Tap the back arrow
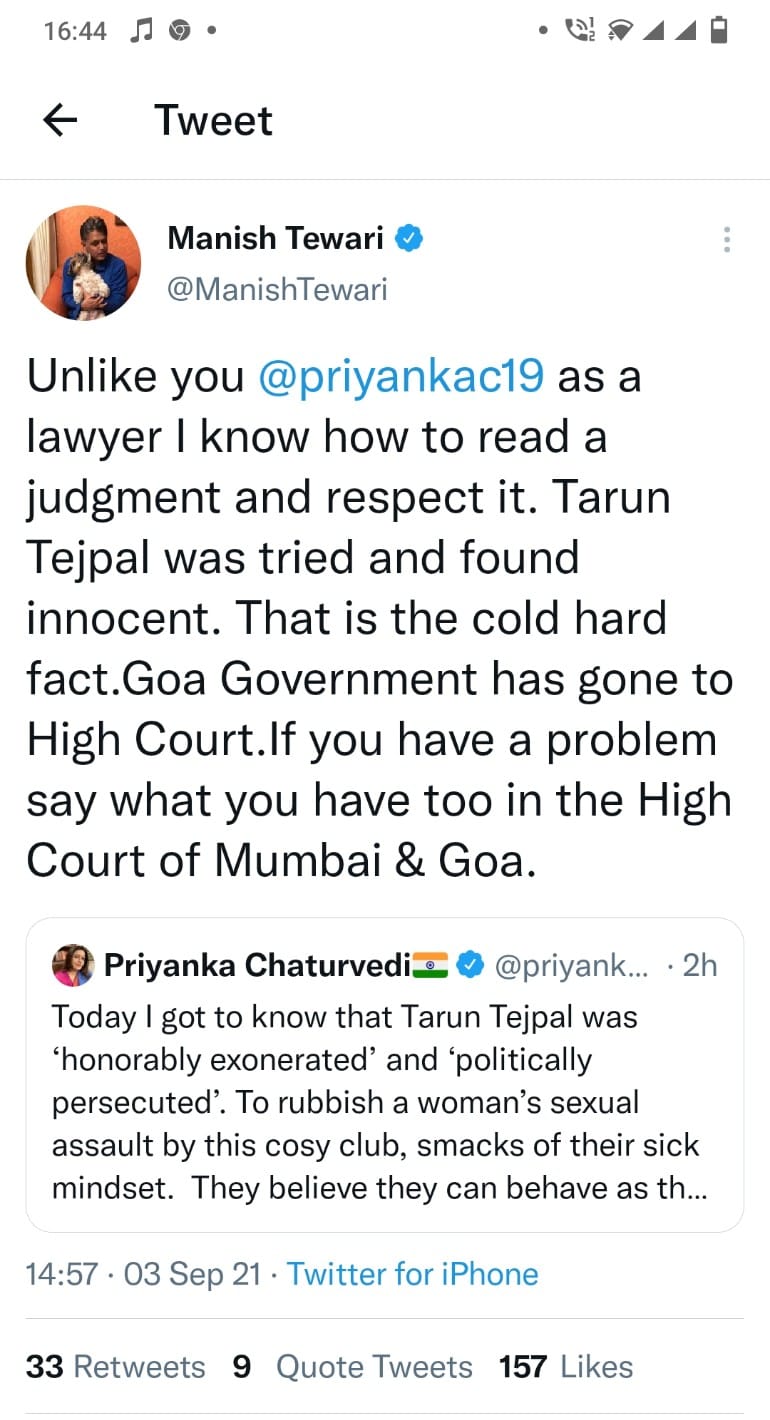The image size is (770, 1420). tap(60, 121)
